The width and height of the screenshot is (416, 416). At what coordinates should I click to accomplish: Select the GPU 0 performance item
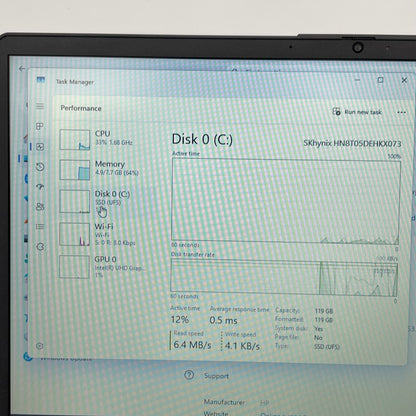click(x=106, y=266)
